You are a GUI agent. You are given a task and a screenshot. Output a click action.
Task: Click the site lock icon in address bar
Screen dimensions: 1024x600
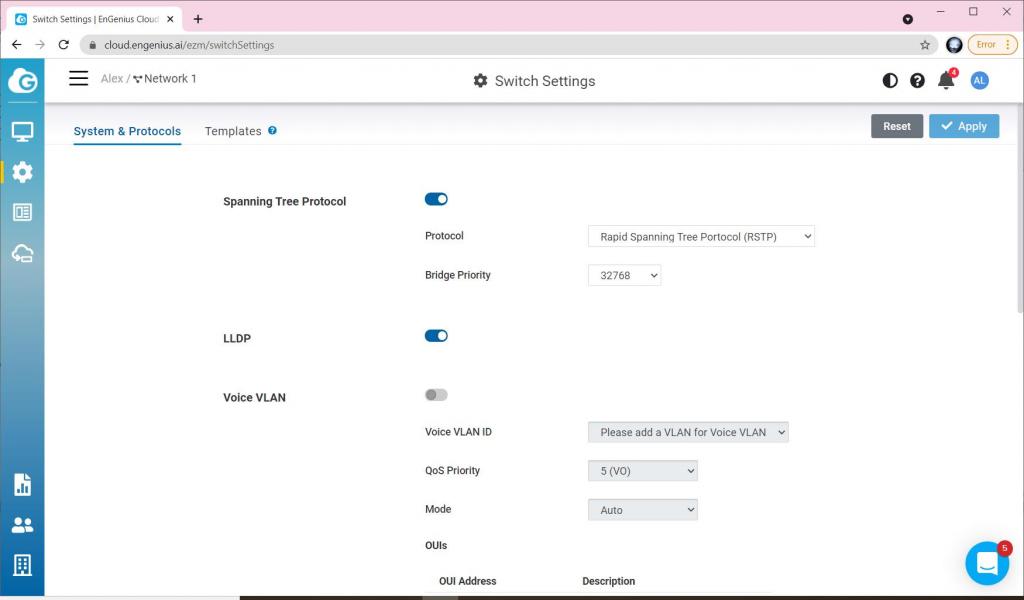(x=93, y=45)
